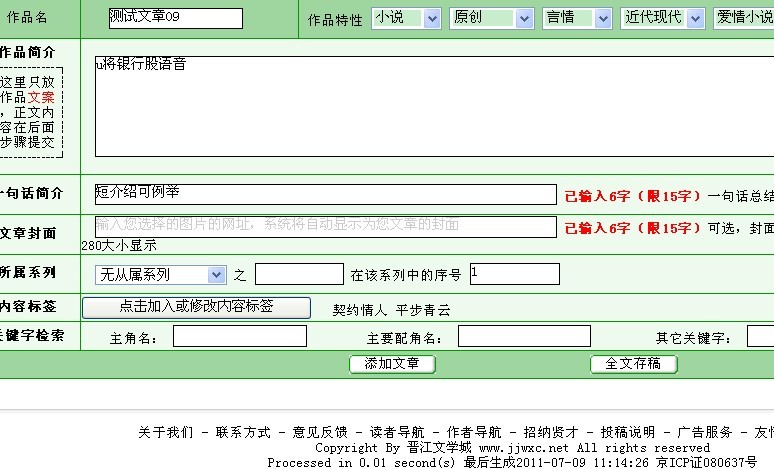The height and width of the screenshot is (469, 774).
Task: Click the 添加文章 submit button
Action: click(392, 364)
